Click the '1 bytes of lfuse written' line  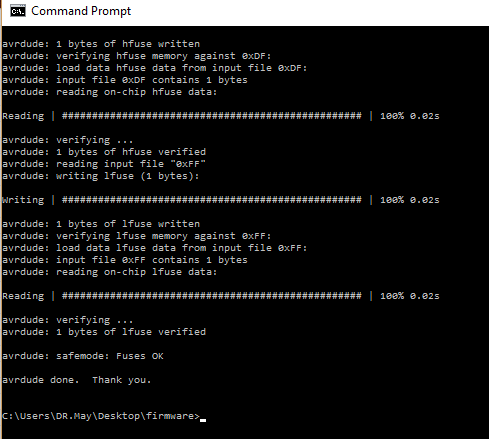pos(101,224)
